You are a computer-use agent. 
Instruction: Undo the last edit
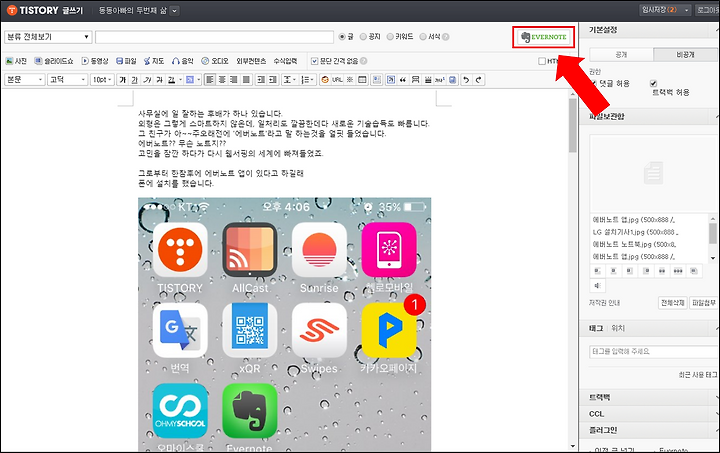point(466,80)
